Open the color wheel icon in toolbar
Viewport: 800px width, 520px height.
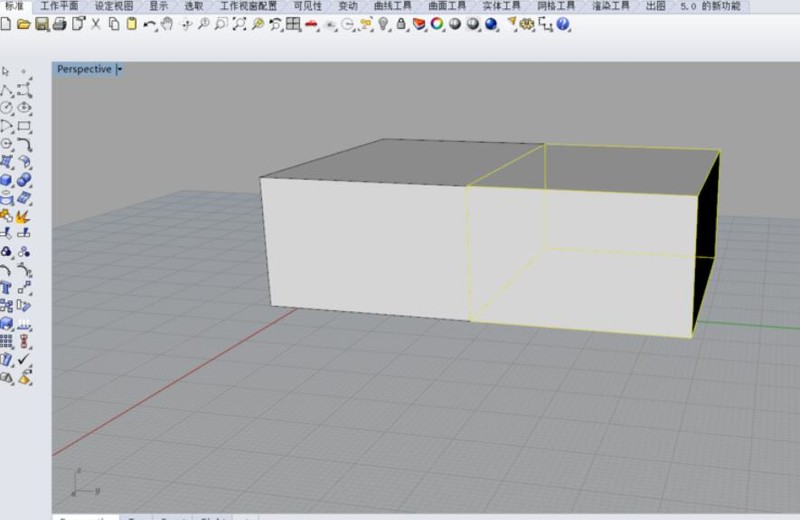pos(437,24)
